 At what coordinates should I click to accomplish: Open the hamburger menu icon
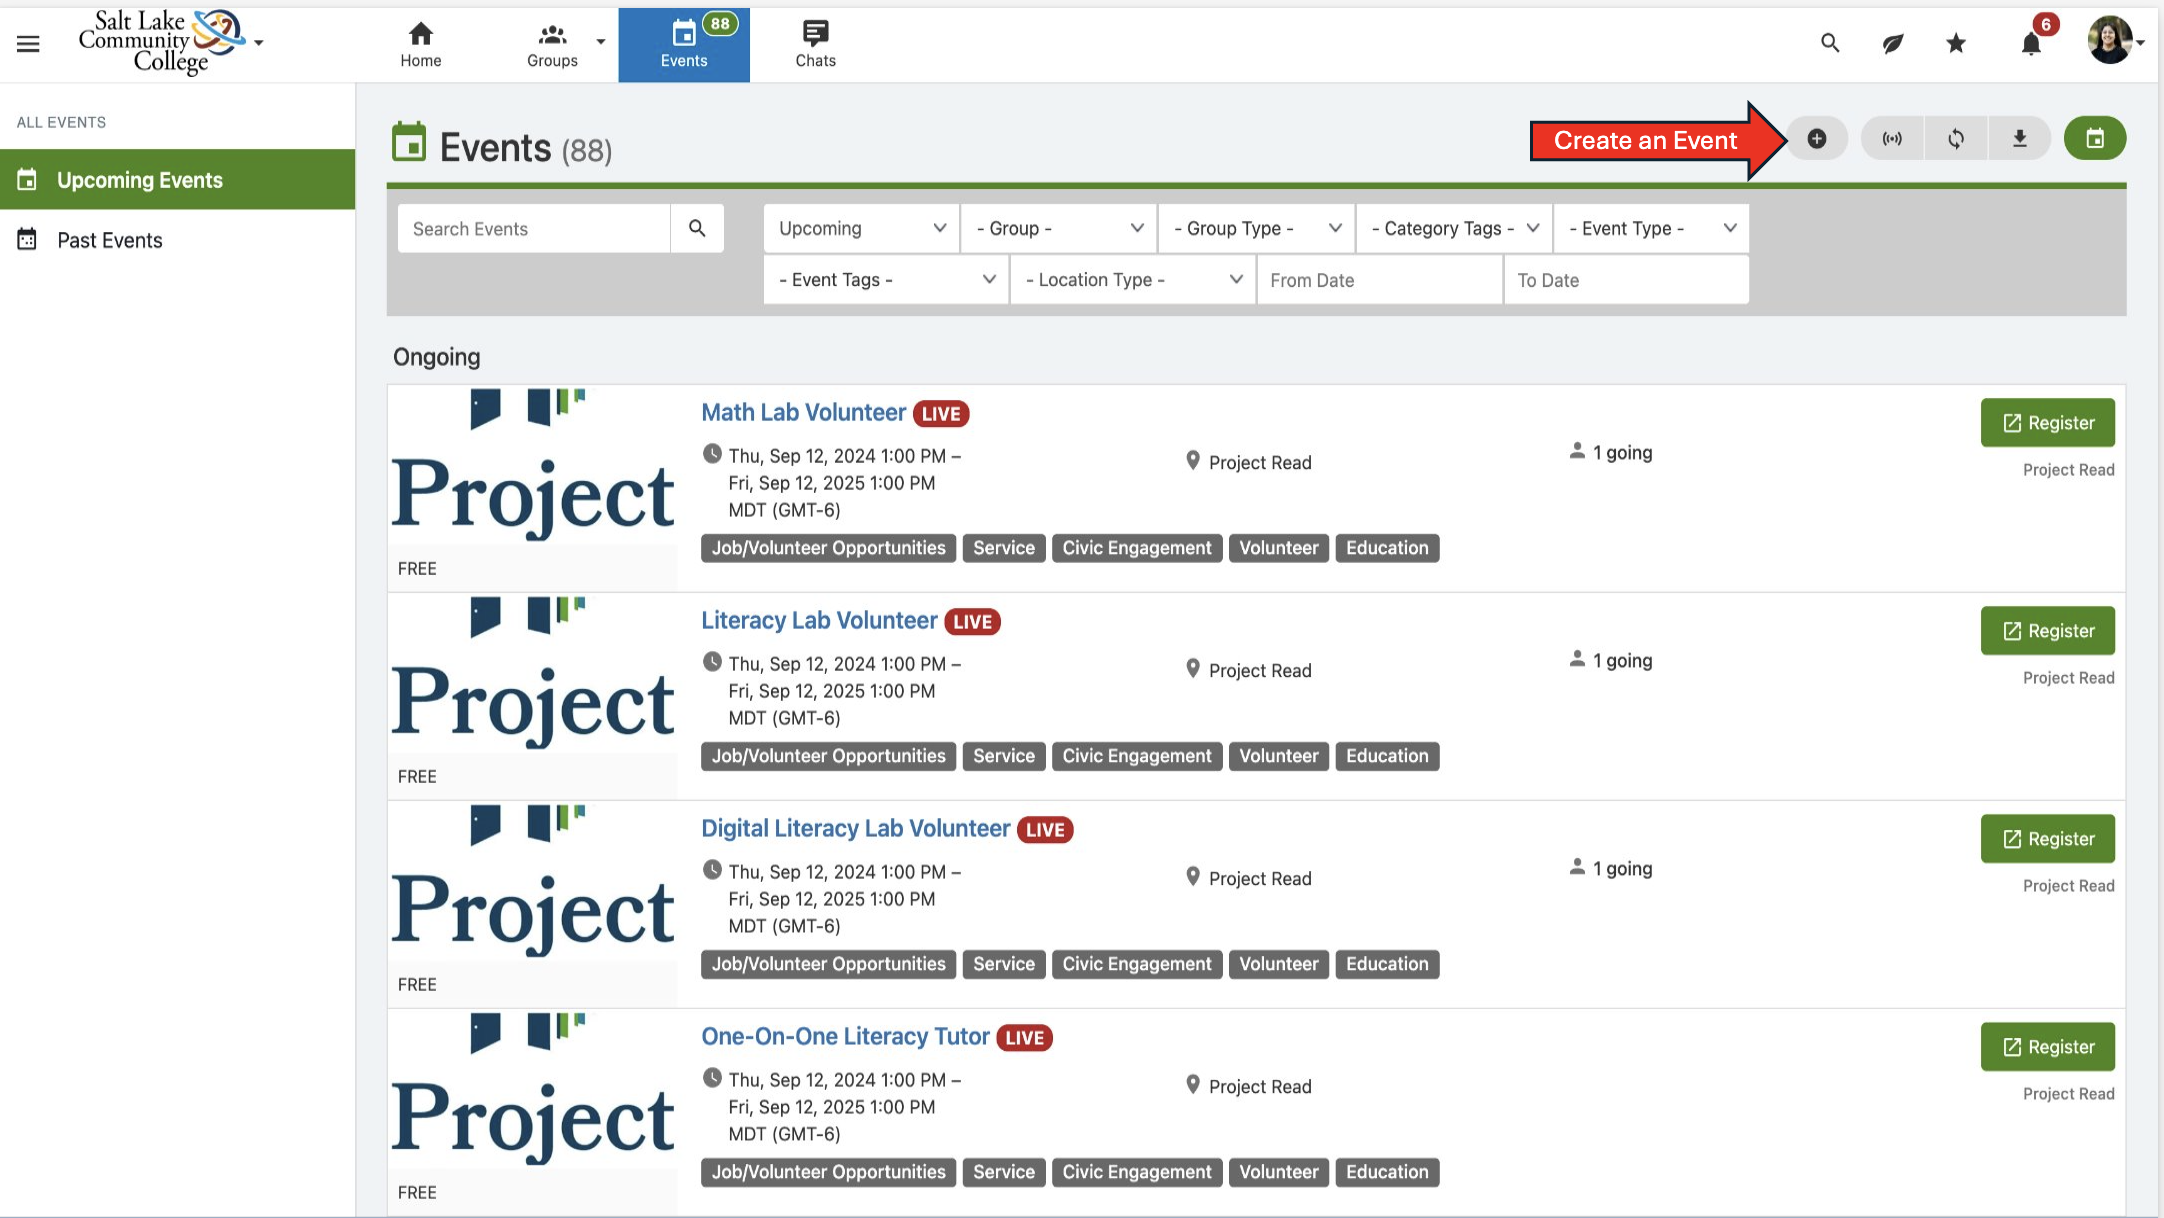tap(28, 43)
